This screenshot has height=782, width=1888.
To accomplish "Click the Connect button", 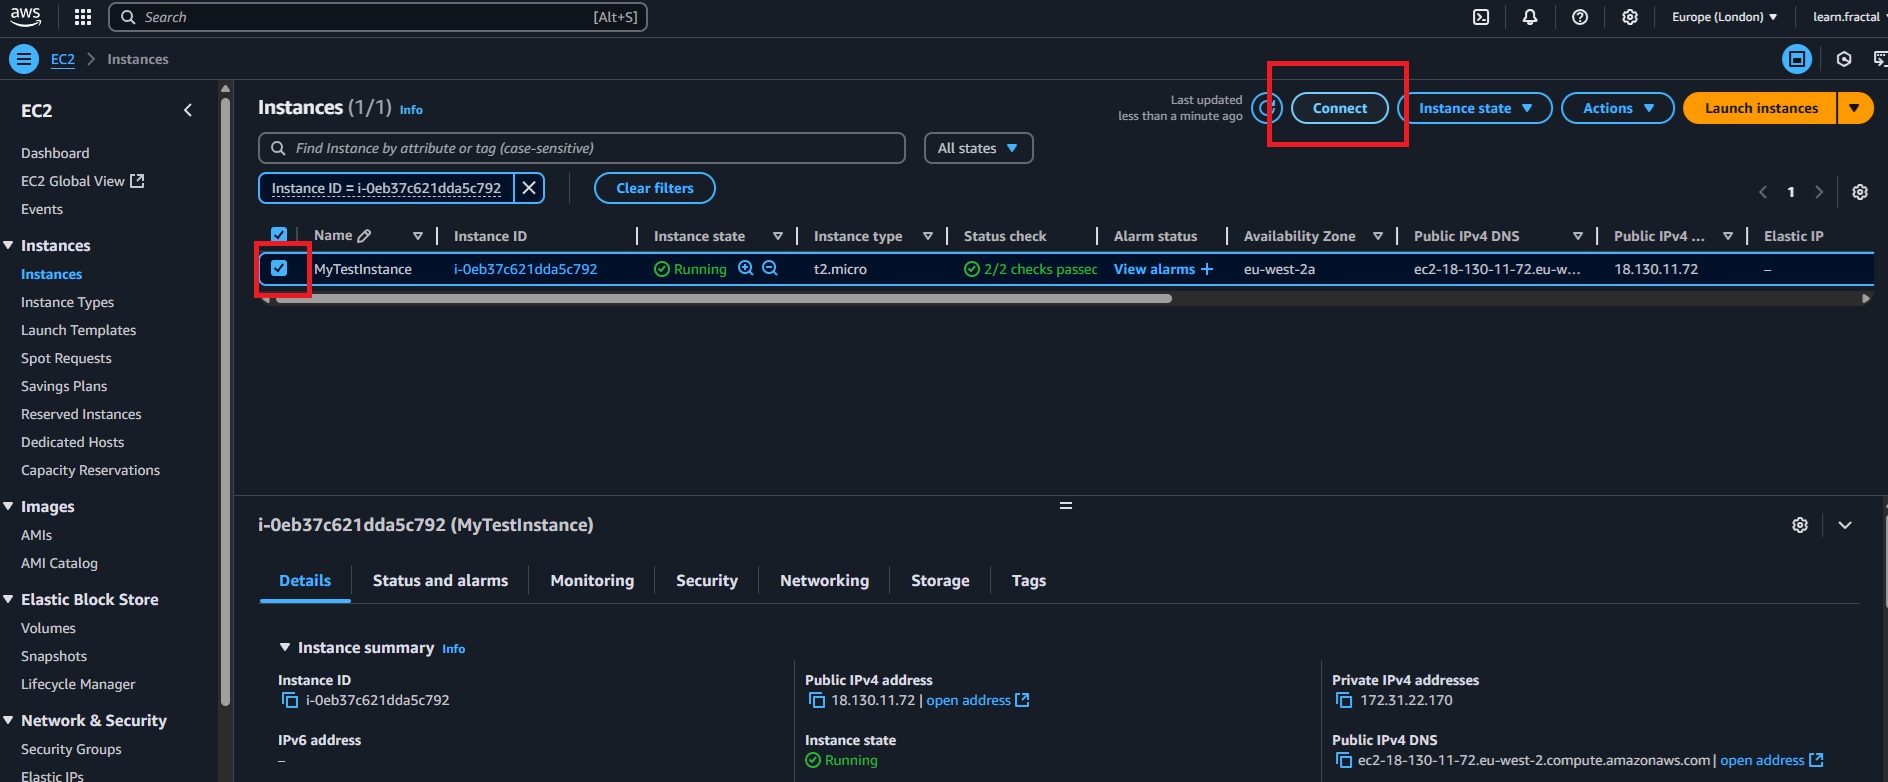I will click(1340, 108).
